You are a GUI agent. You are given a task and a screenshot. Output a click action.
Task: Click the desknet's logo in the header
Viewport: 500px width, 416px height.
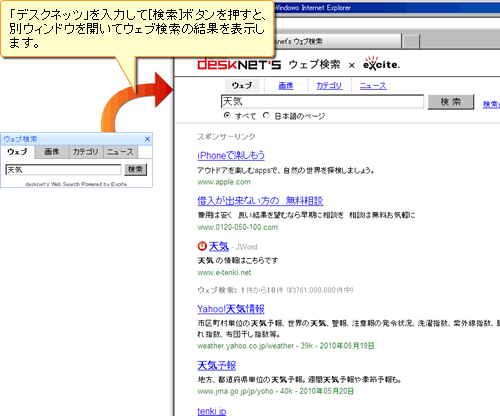pyautogui.click(x=239, y=64)
